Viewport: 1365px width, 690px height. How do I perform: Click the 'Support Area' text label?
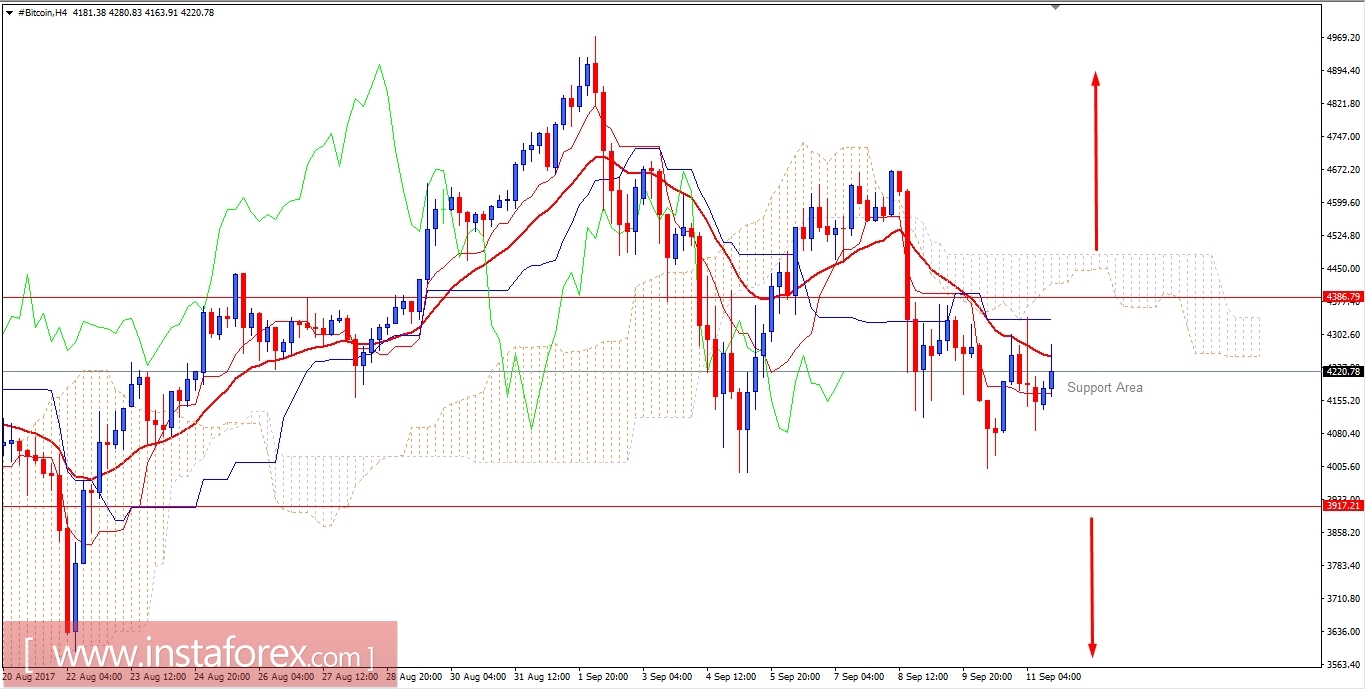click(1105, 387)
